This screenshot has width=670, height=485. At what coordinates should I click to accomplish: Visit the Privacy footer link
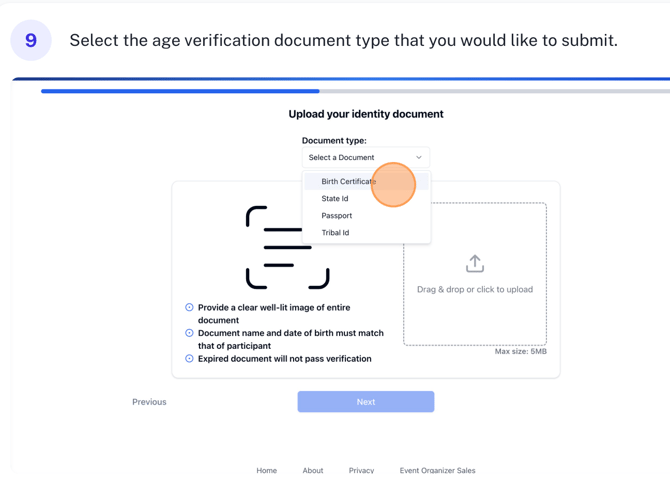361,470
